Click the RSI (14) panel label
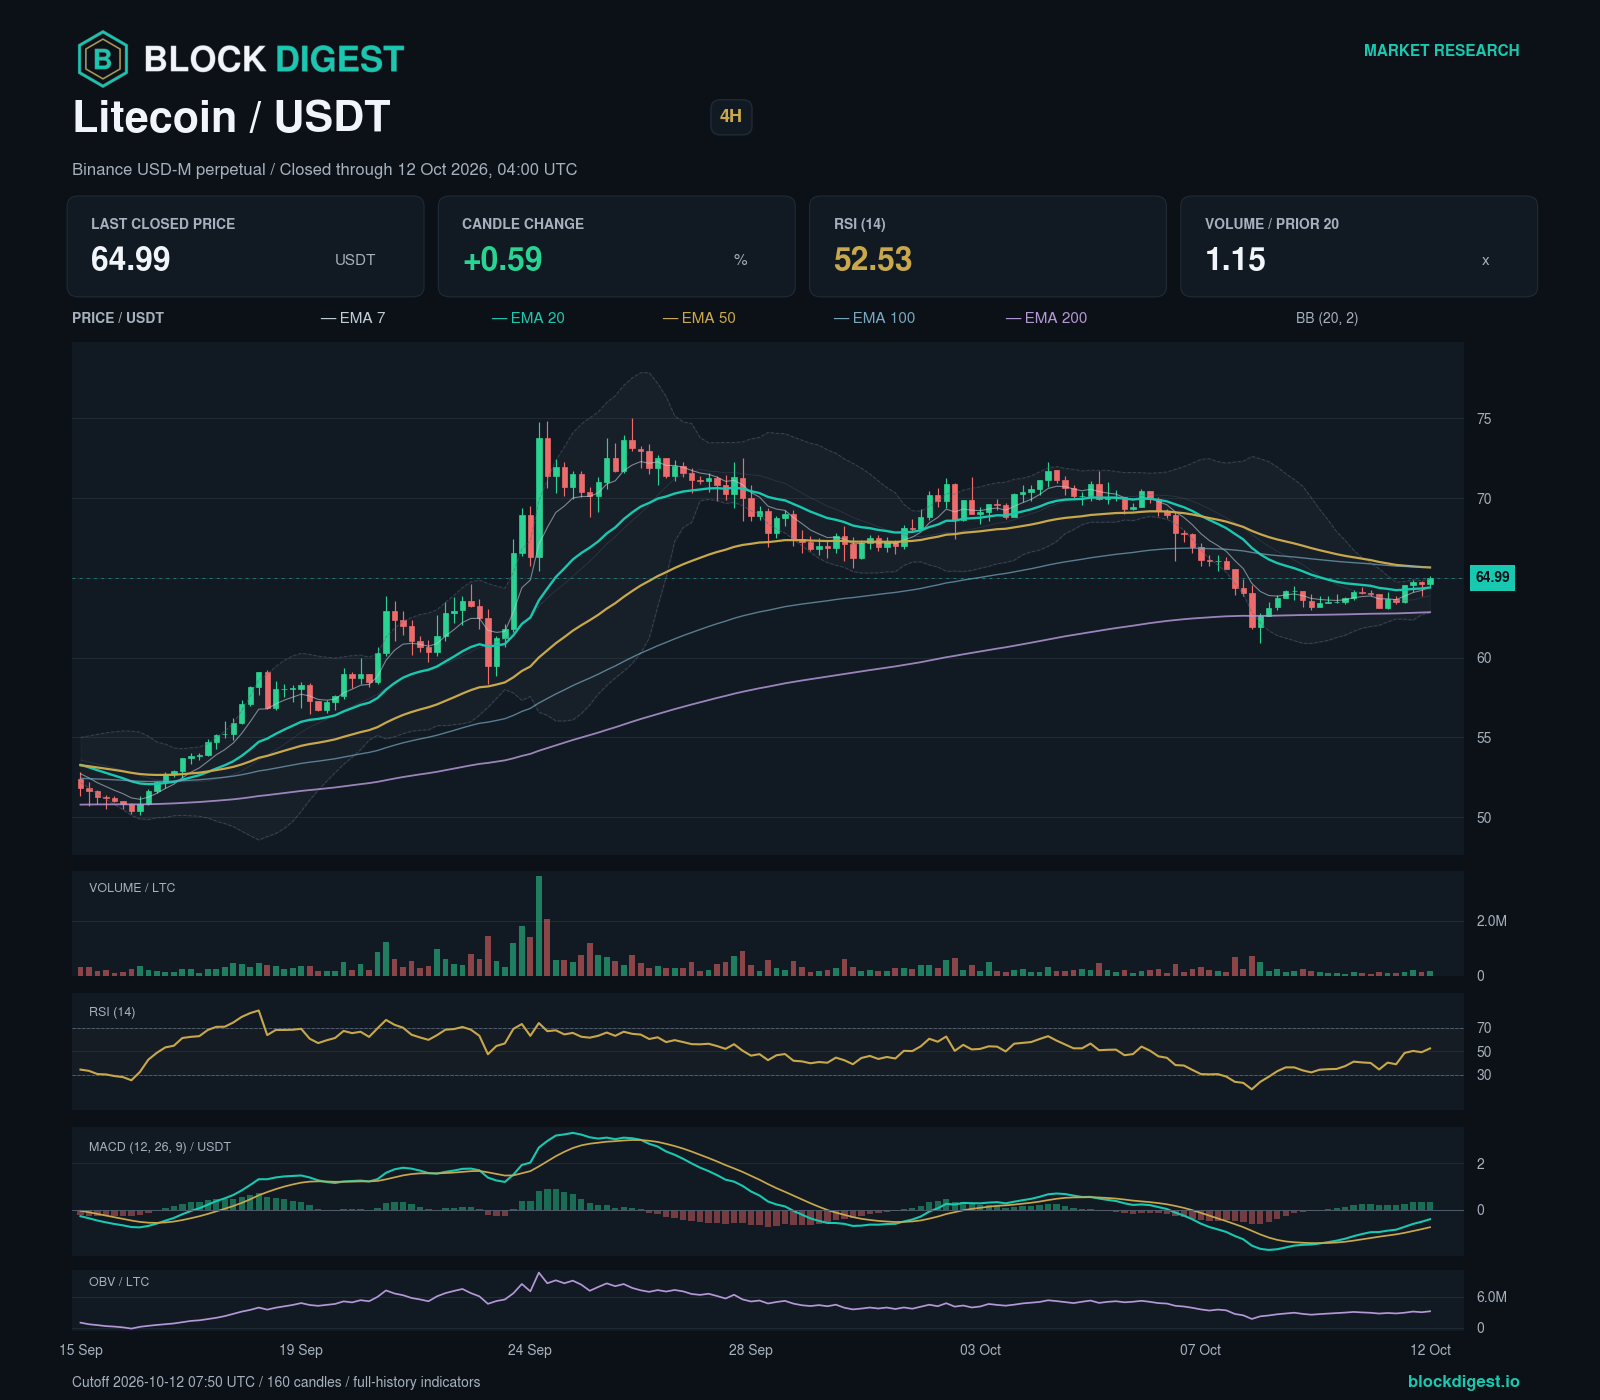 click(x=112, y=1012)
